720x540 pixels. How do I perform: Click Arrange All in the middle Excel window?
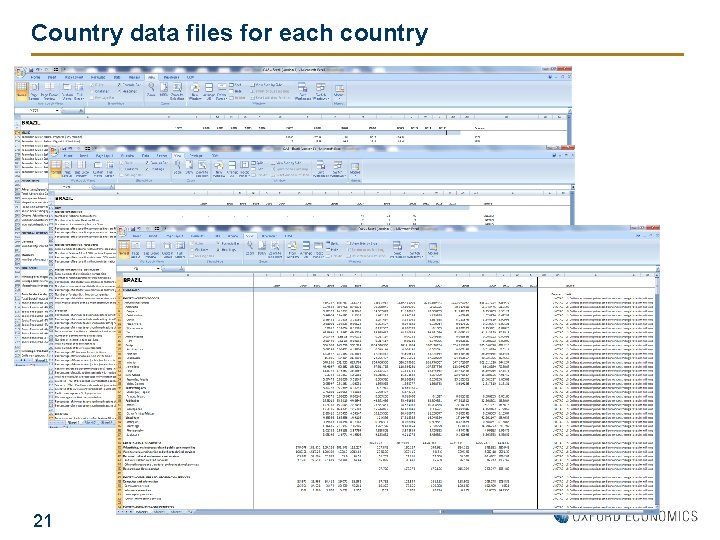coord(231,169)
